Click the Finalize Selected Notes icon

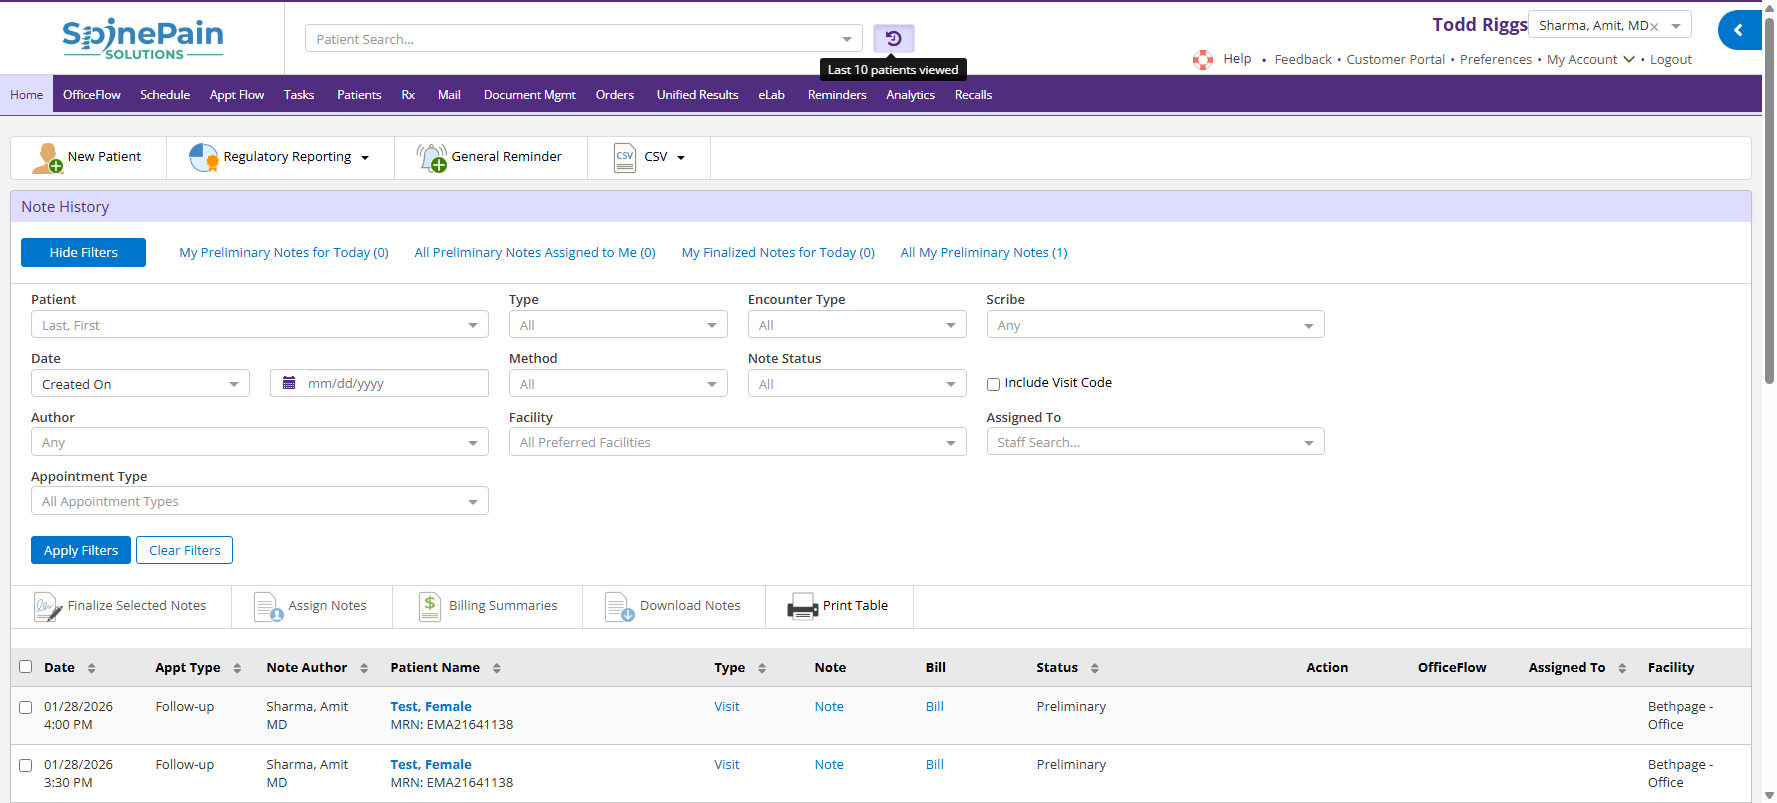click(x=47, y=607)
